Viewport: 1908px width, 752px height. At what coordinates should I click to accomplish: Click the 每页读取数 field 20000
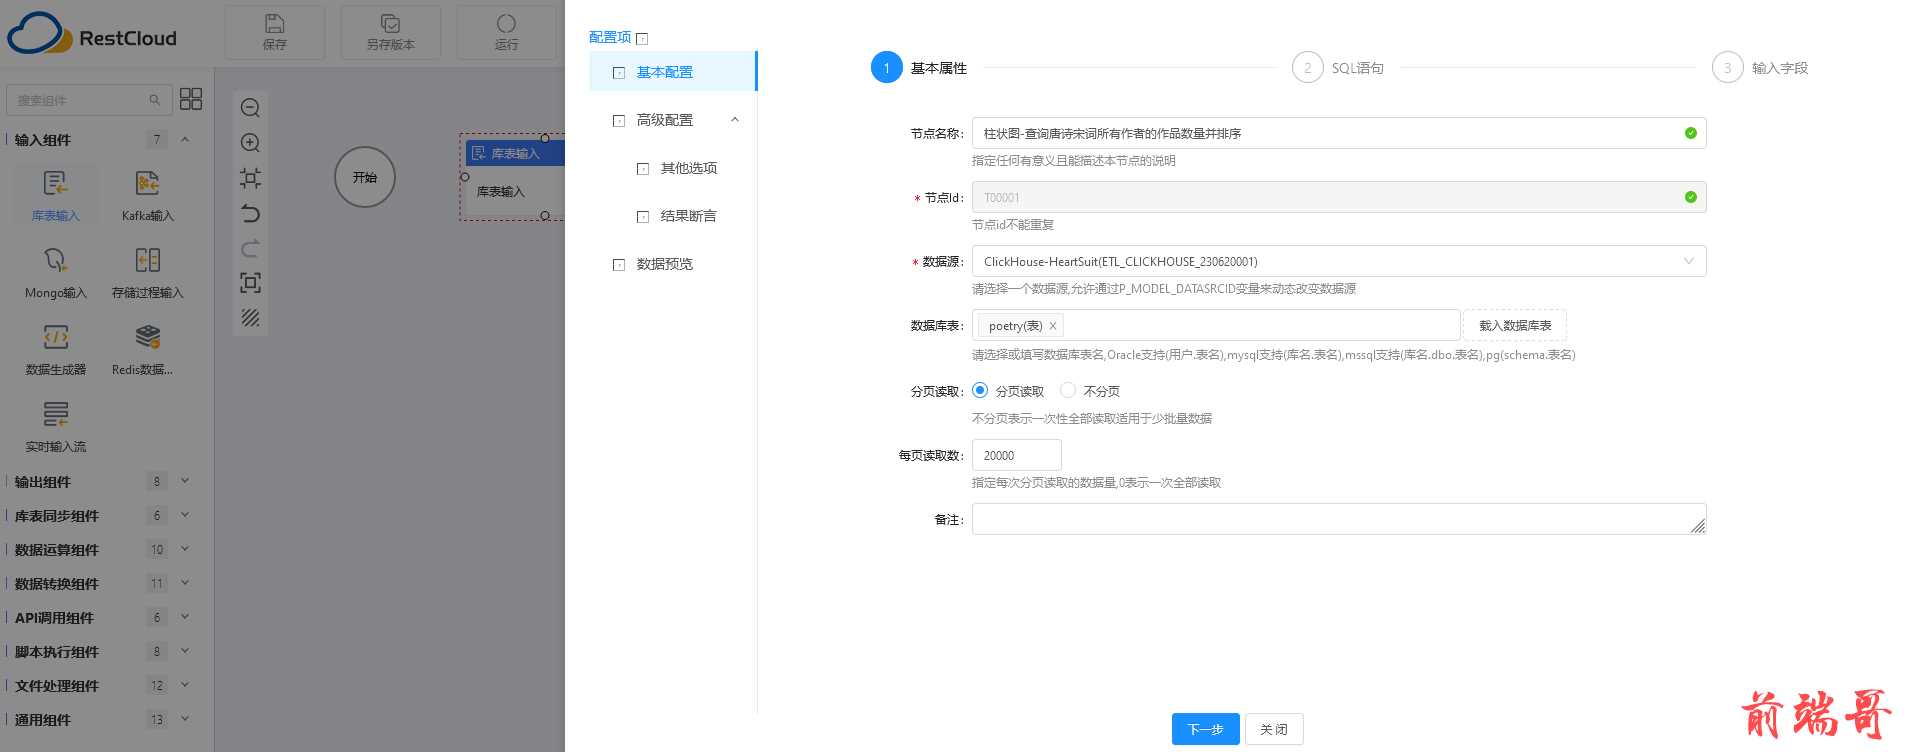[x=1016, y=455]
